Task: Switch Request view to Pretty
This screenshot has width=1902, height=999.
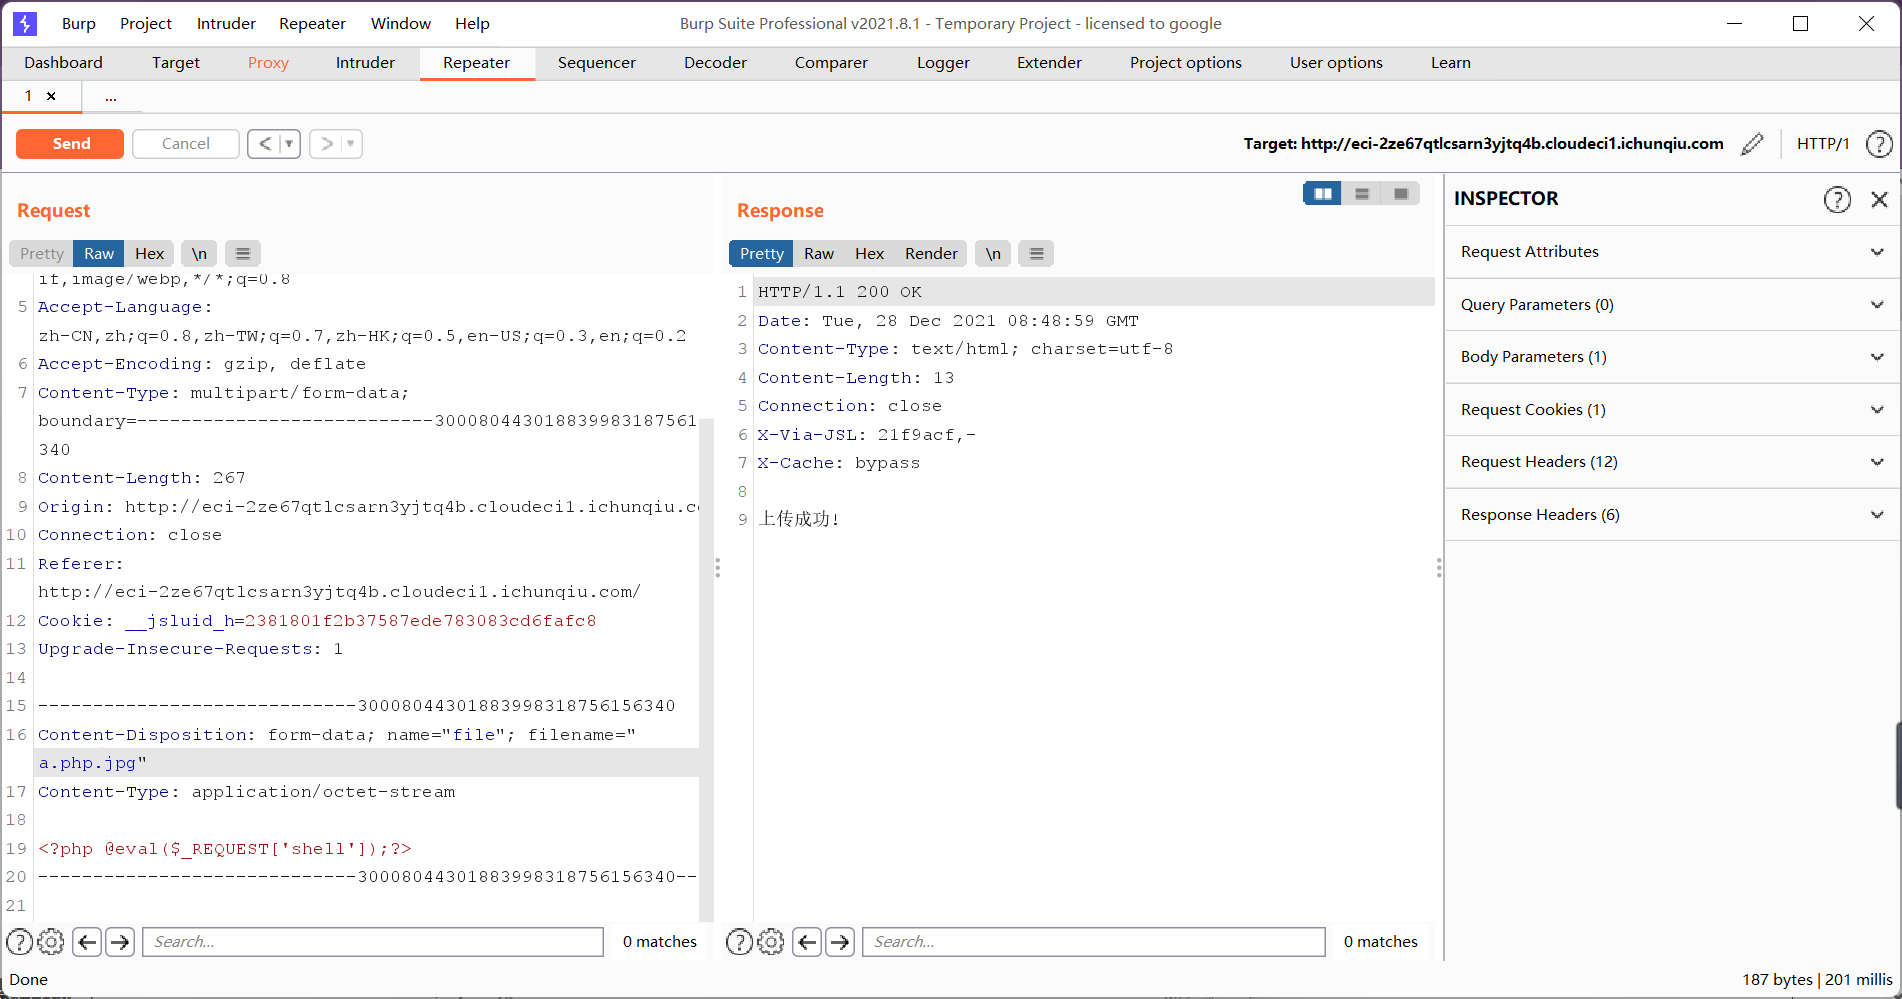Action: (41, 254)
